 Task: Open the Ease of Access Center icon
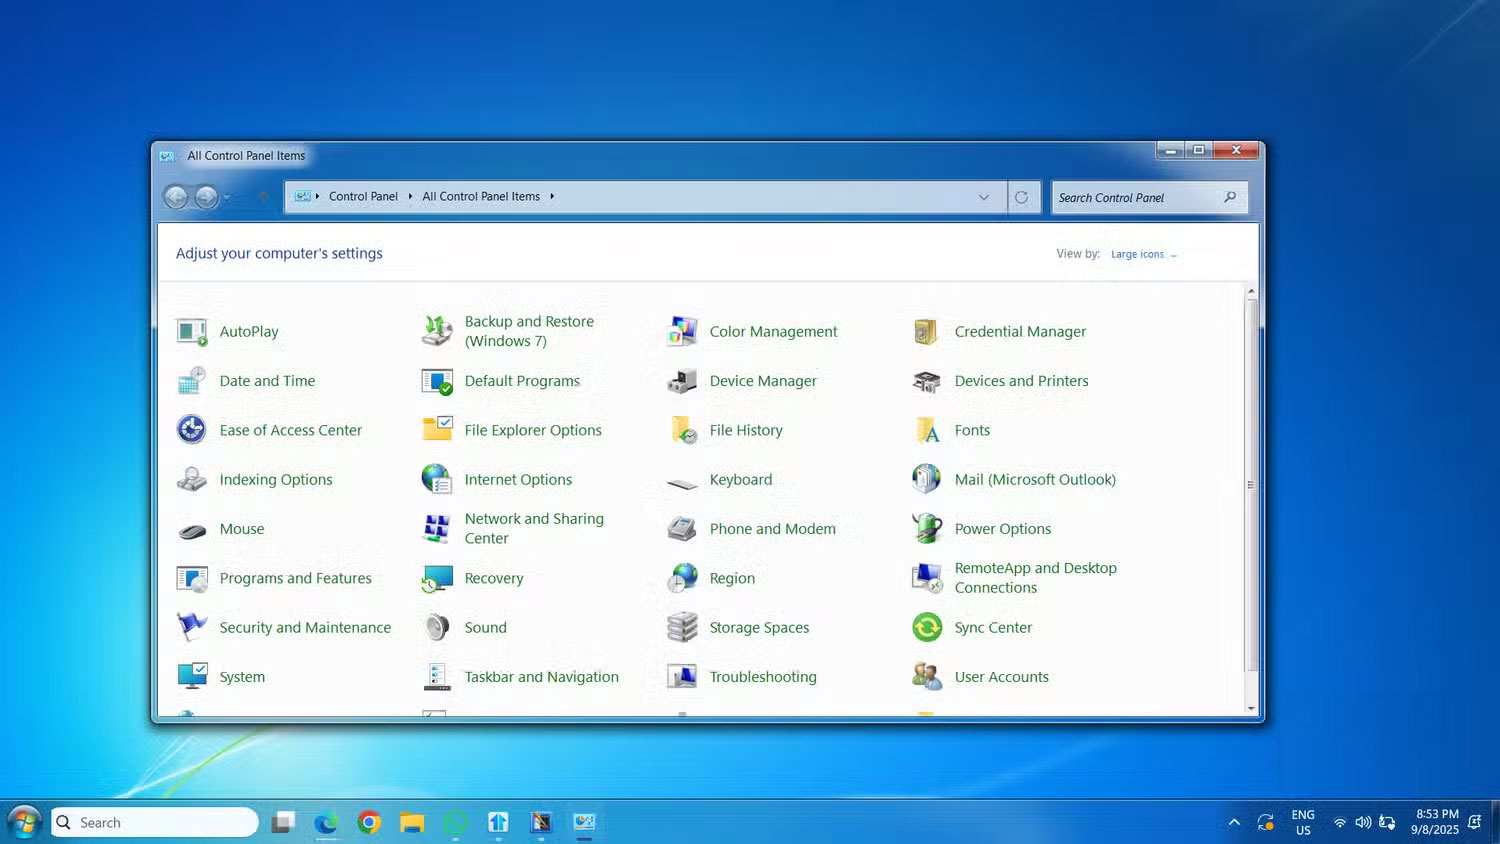(191, 430)
